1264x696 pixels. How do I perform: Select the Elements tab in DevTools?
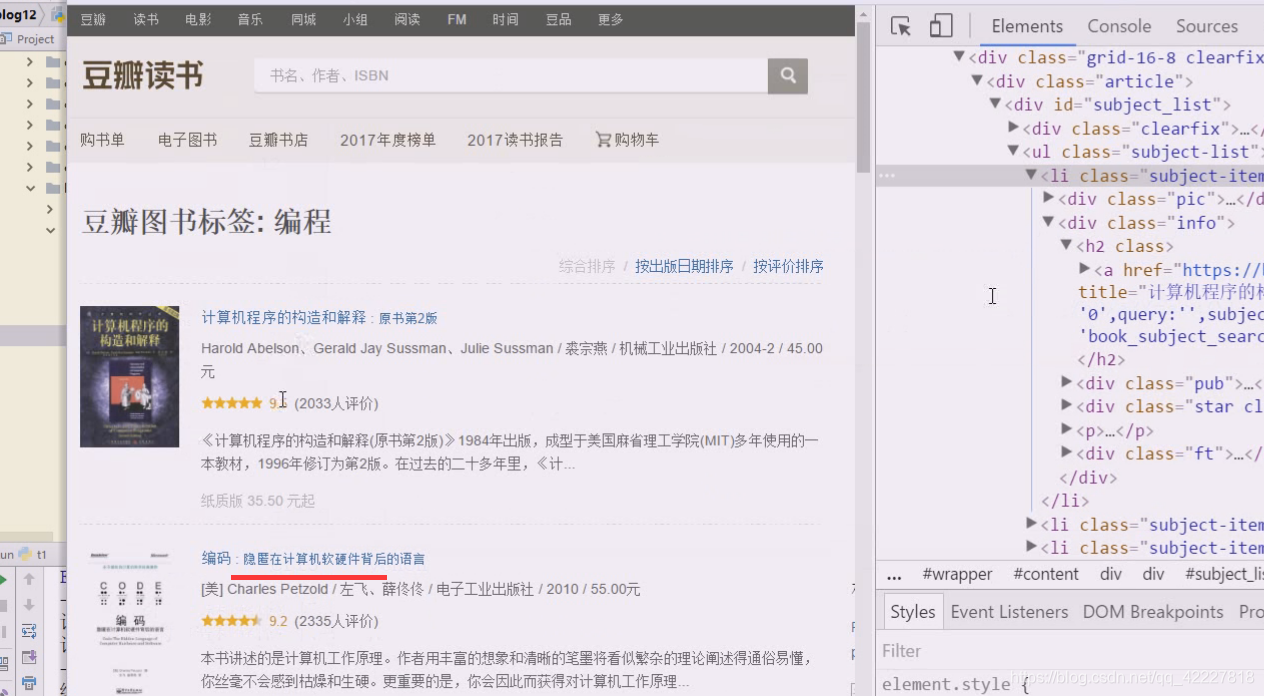click(x=1027, y=27)
